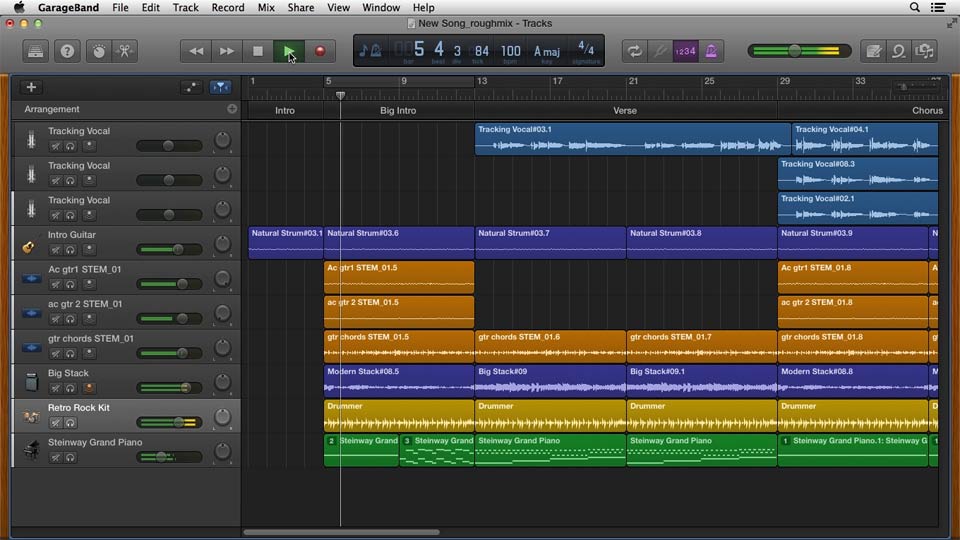Switch LCD display mode note icon
The width and height of the screenshot is (960, 540).
click(x=369, y=51)
